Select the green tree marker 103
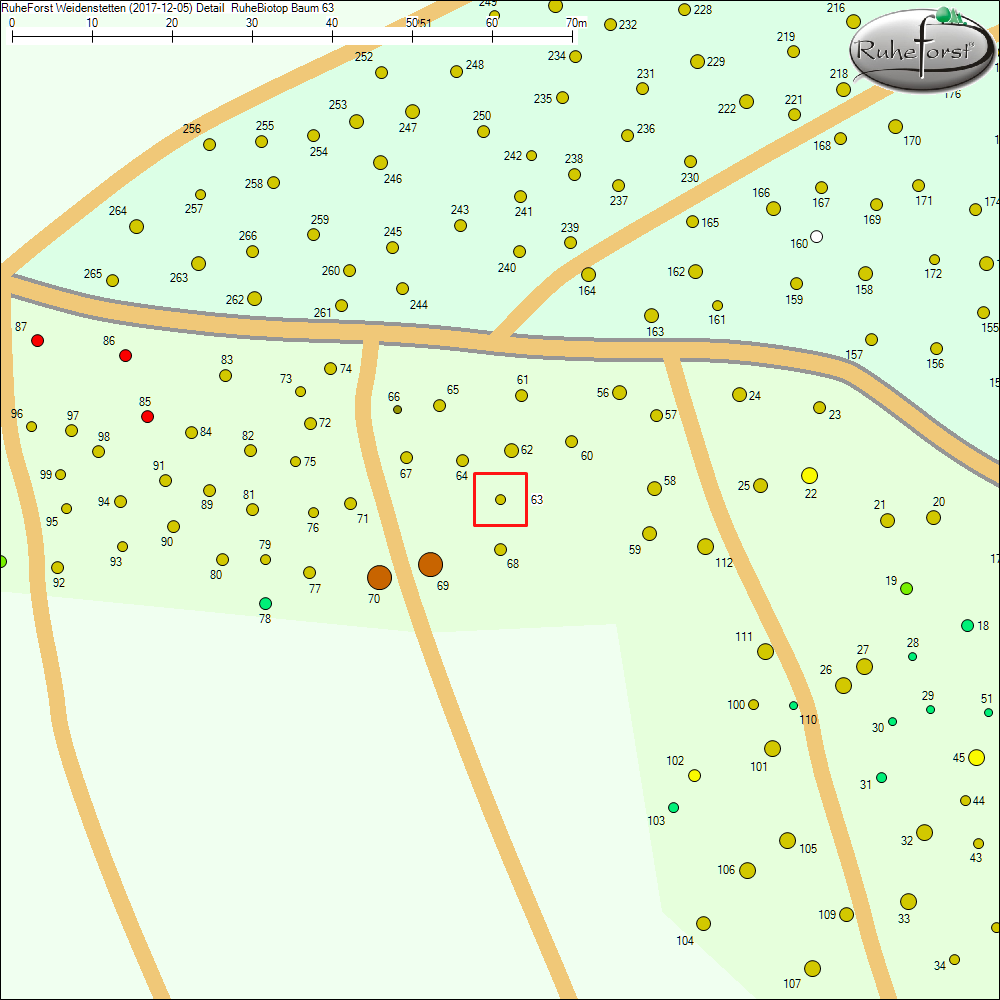Image resolution: width=1000 pixels, height=1000 pixels. pyautogui.click(x=673, y=807)
